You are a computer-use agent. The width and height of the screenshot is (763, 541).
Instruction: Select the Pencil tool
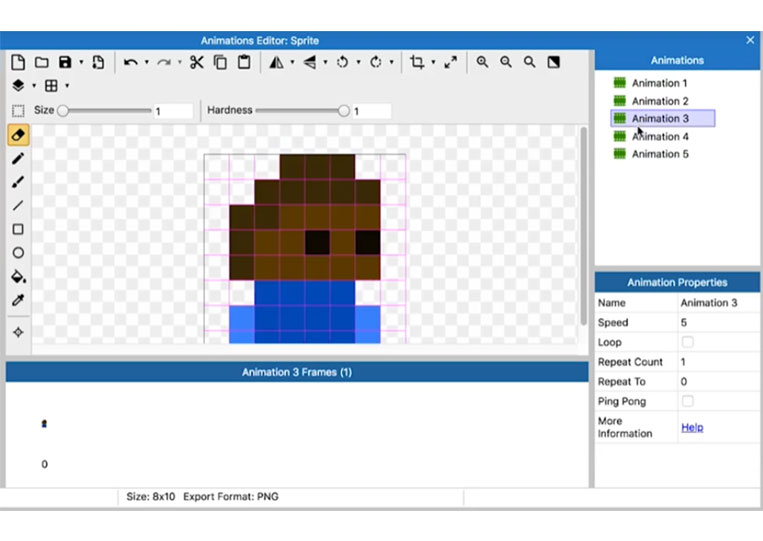pos(18,159)
